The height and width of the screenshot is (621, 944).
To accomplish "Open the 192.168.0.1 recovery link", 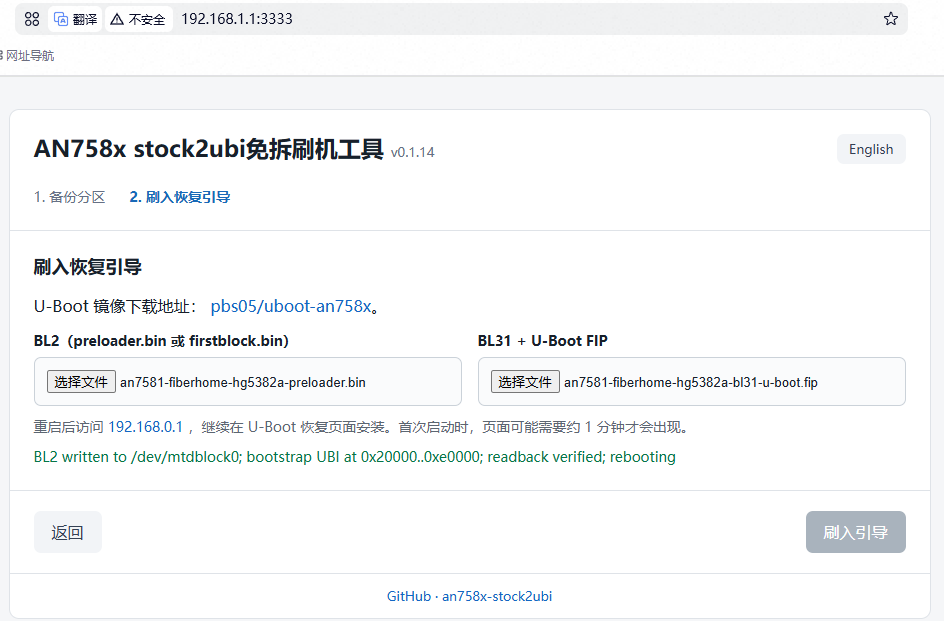I will [145, 427].
